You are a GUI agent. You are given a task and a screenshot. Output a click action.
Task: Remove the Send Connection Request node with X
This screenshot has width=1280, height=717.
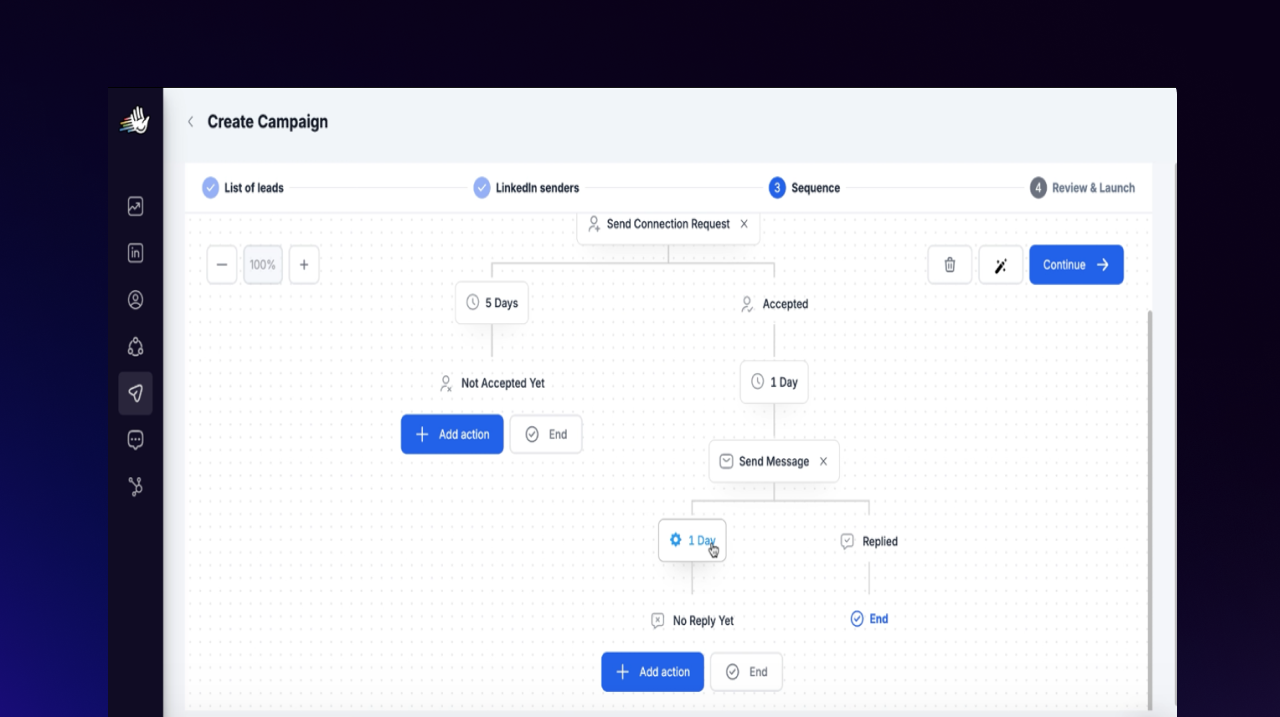click(744, 224)
